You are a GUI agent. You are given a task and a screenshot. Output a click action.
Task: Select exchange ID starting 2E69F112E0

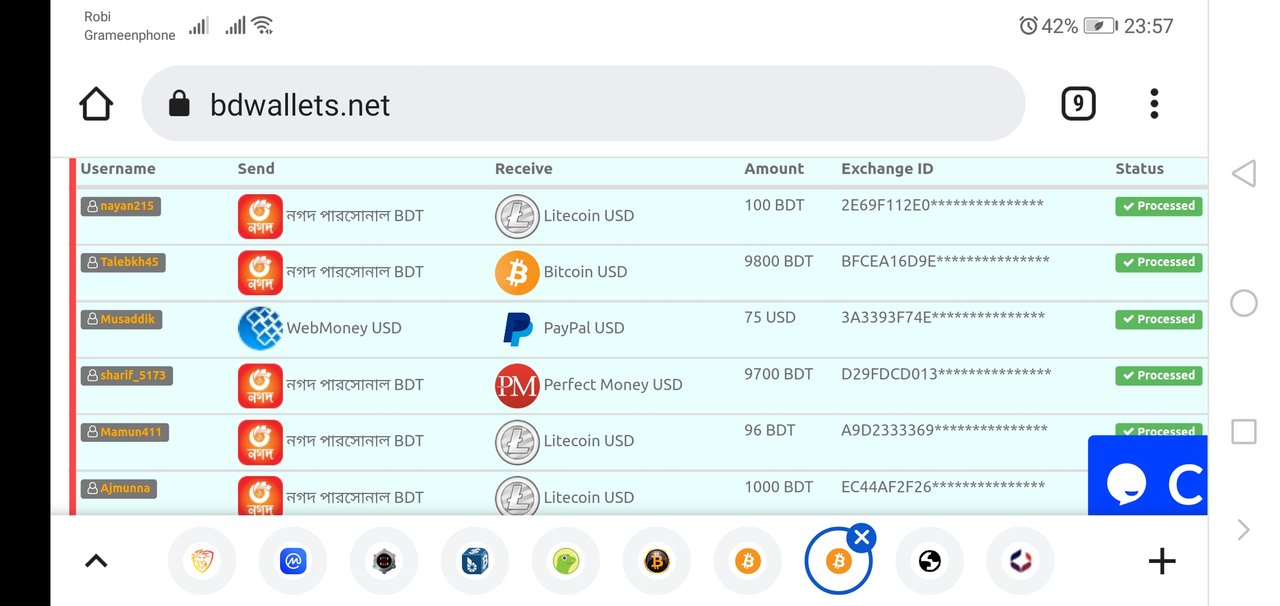(x=942, y=205)
